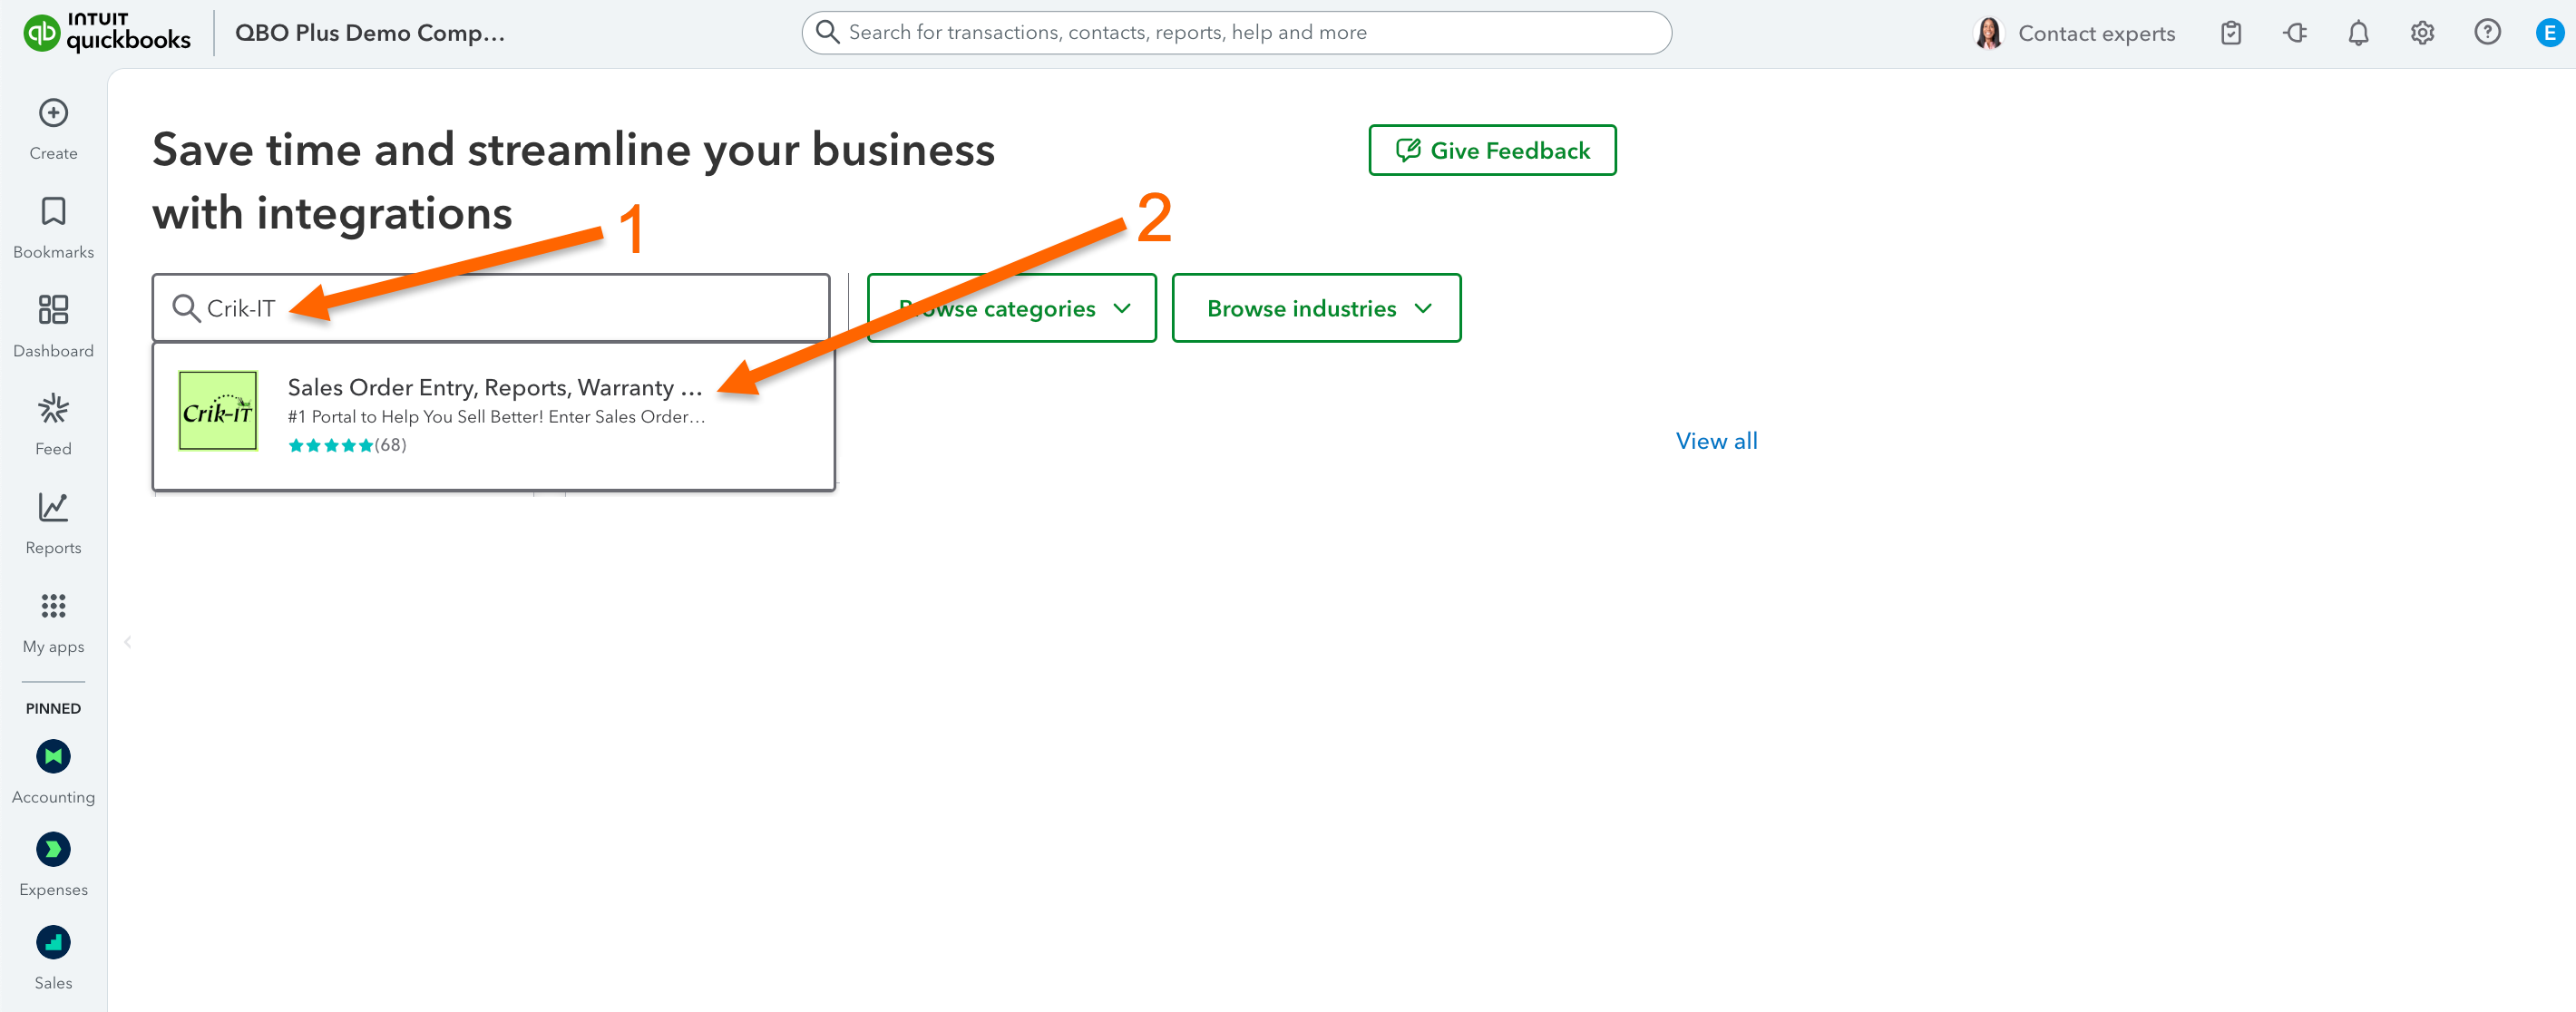Open pinned Expenses menu item
Image resolution: width=2576 pixels, height=1012 pixels.
pos(53,850)
